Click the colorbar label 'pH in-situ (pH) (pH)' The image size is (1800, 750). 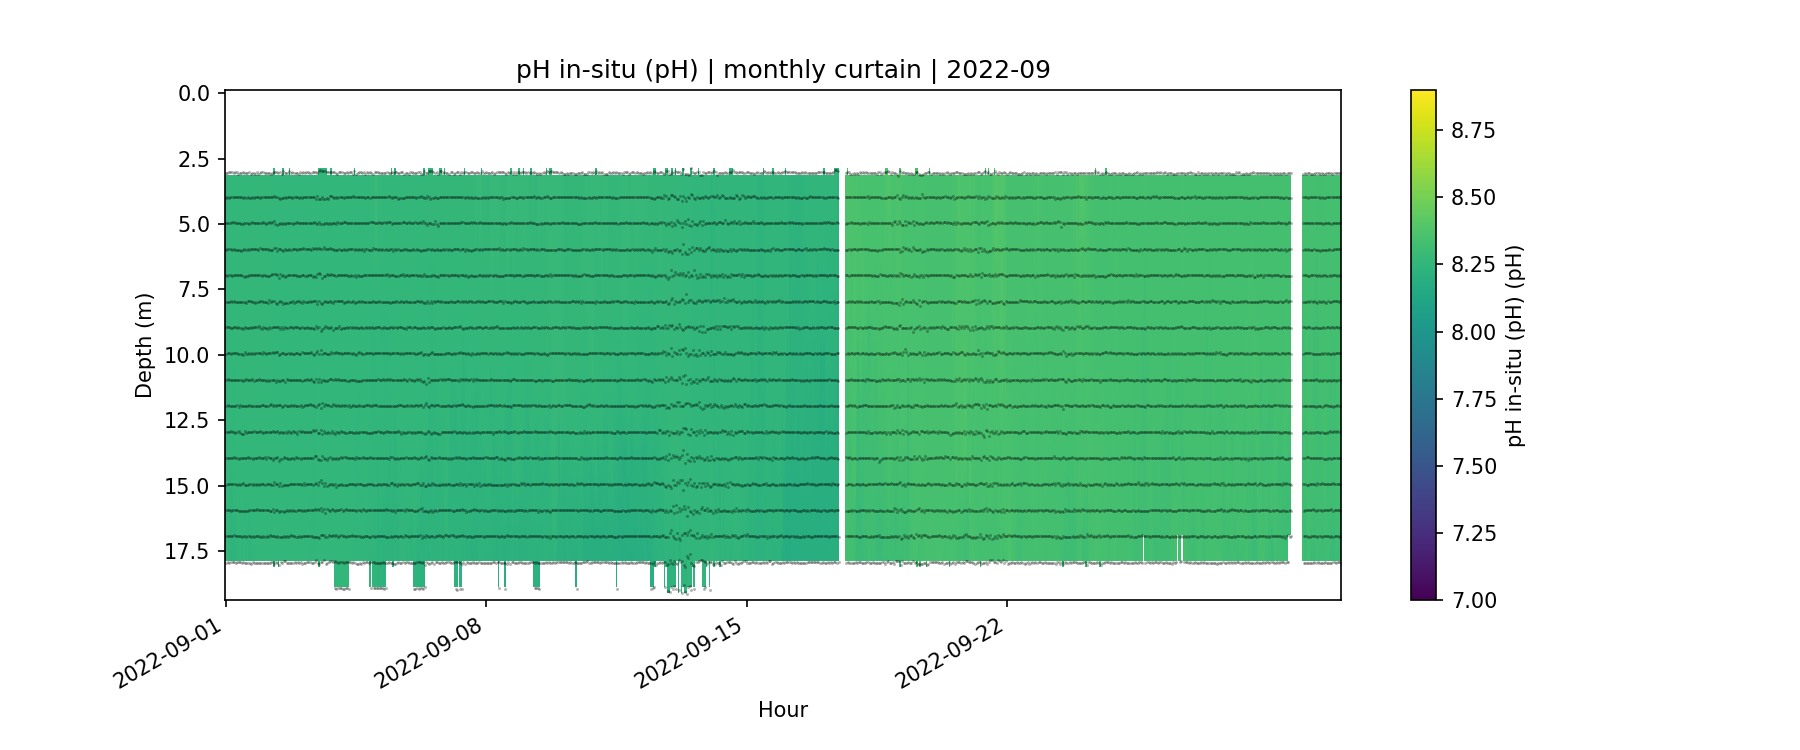point(1515,345)
